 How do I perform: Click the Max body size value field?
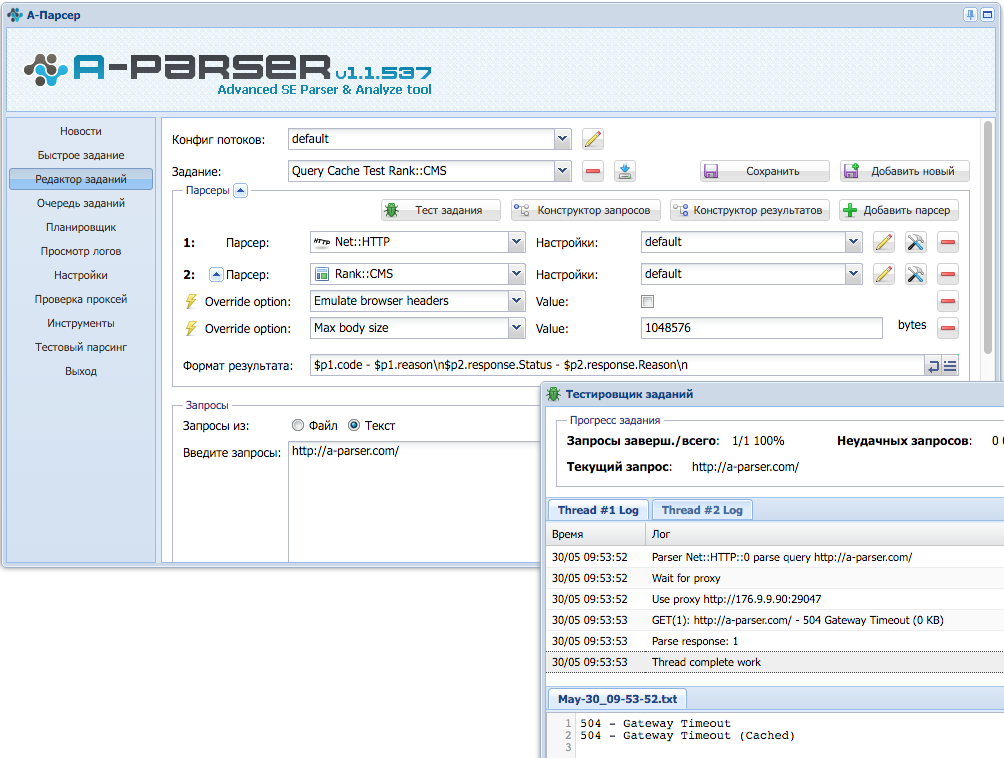[761, 328]
